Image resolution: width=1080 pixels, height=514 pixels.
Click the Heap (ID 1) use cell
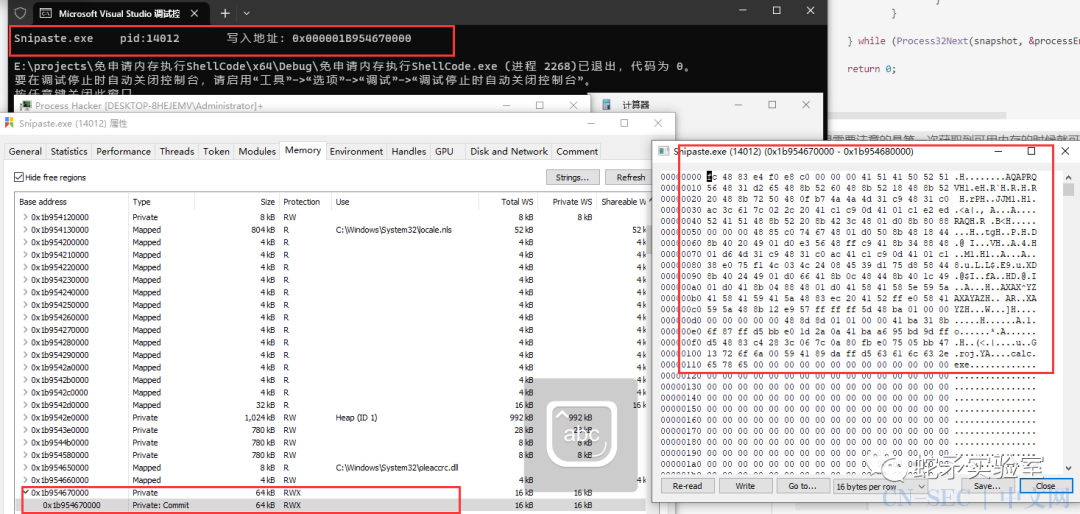356,417
